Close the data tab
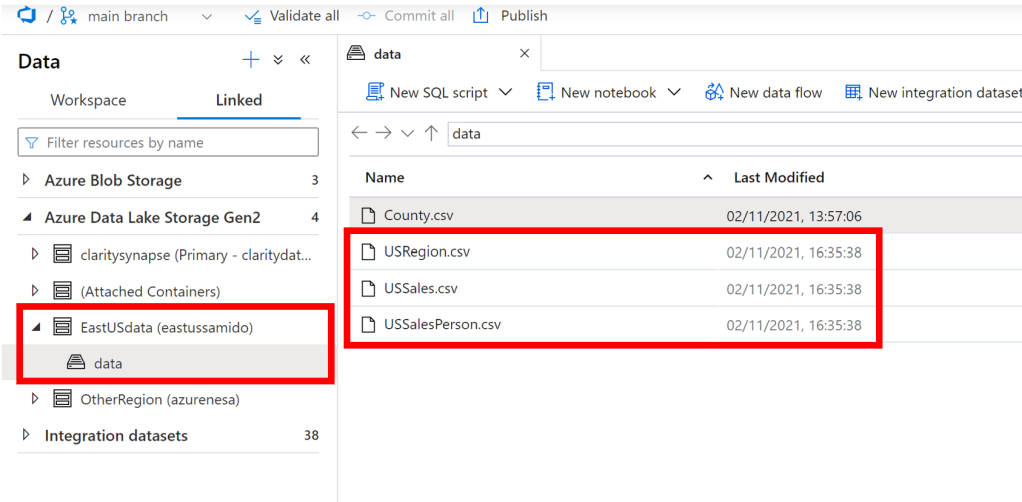 tap(525, 54)
